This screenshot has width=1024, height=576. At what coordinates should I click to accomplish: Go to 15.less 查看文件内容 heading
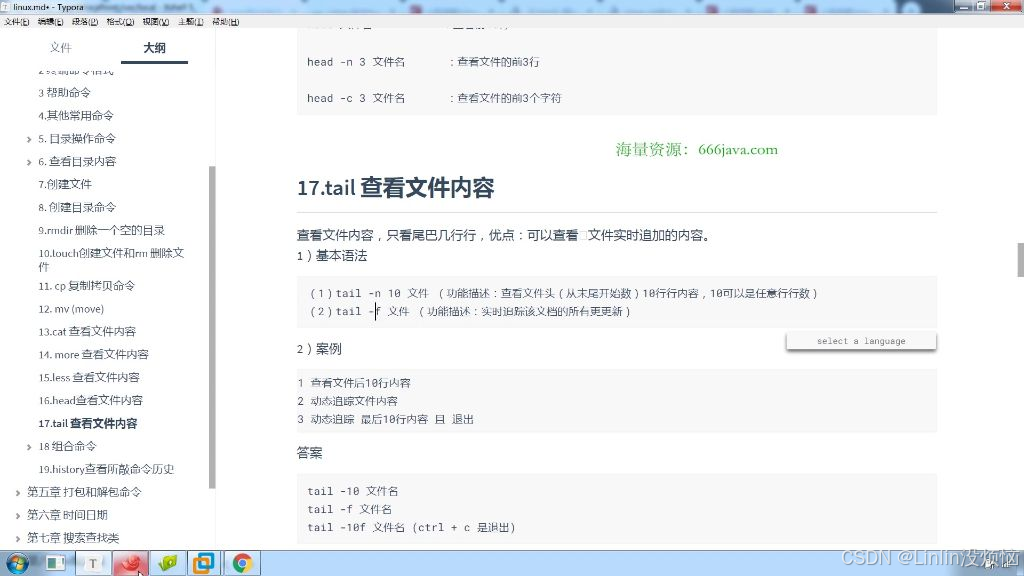(x=89, y=377)
